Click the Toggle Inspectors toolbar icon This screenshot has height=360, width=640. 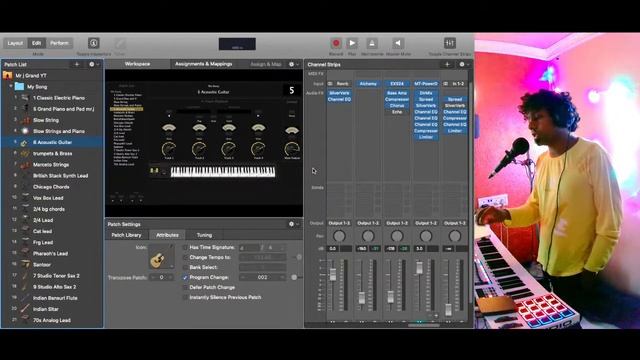click(x=93, y=43)
